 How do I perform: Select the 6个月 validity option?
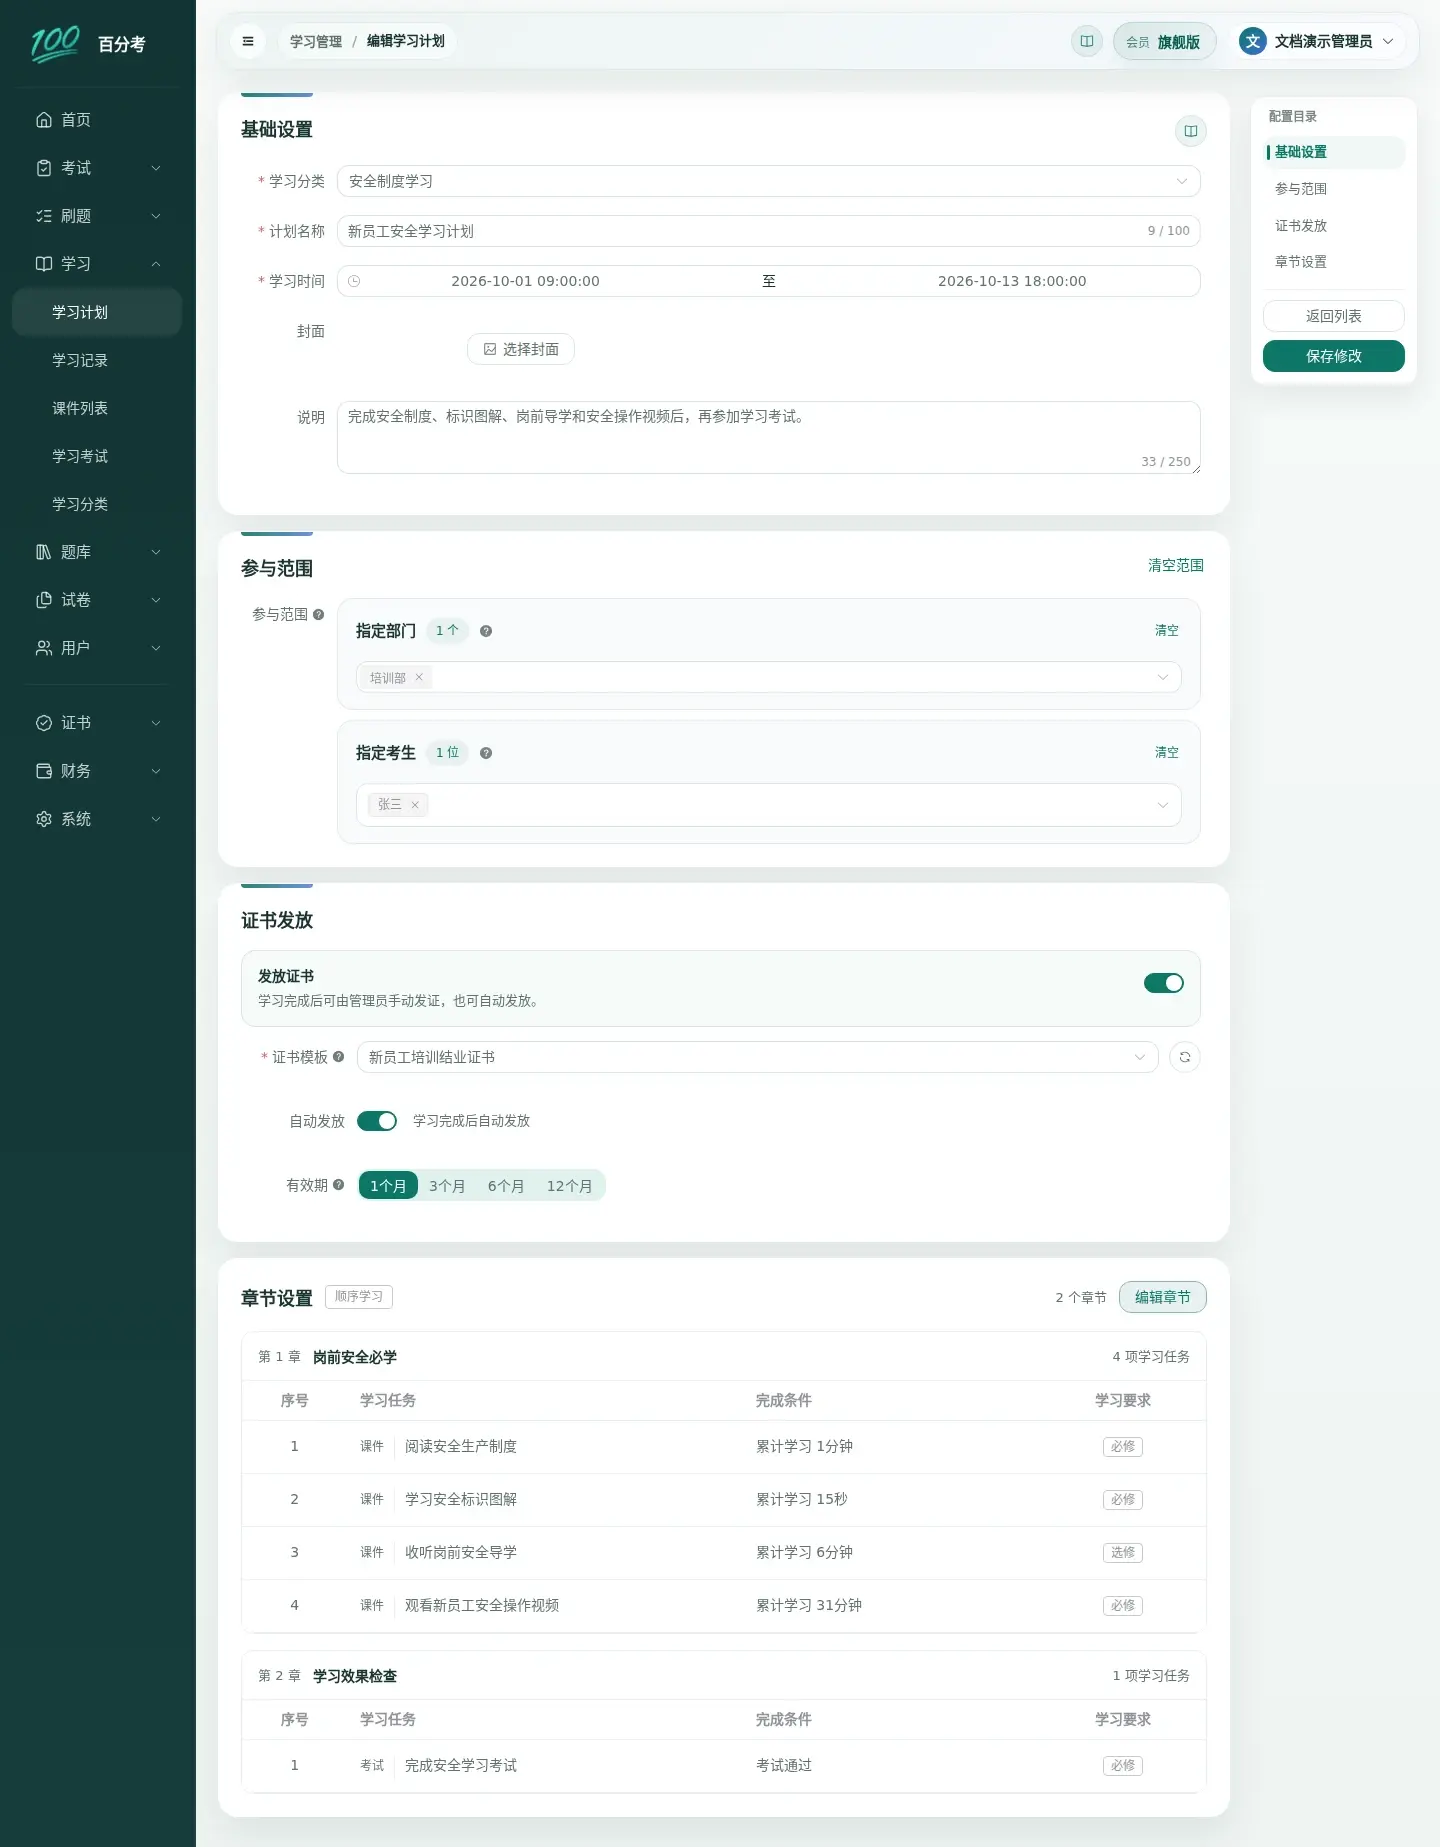tap(506, 1186)
